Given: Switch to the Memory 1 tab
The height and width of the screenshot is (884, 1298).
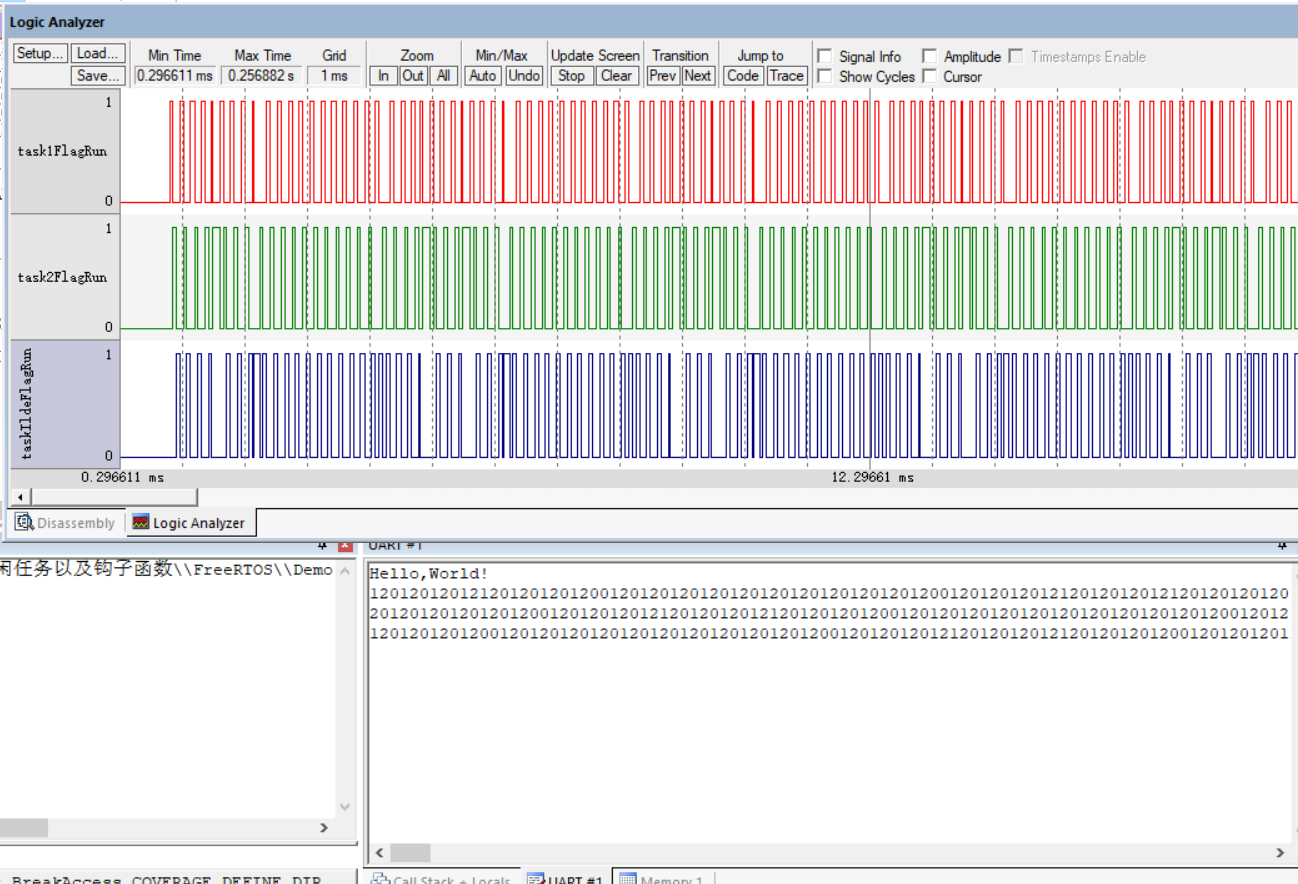Looking at the screenshot, I should 661,879.
